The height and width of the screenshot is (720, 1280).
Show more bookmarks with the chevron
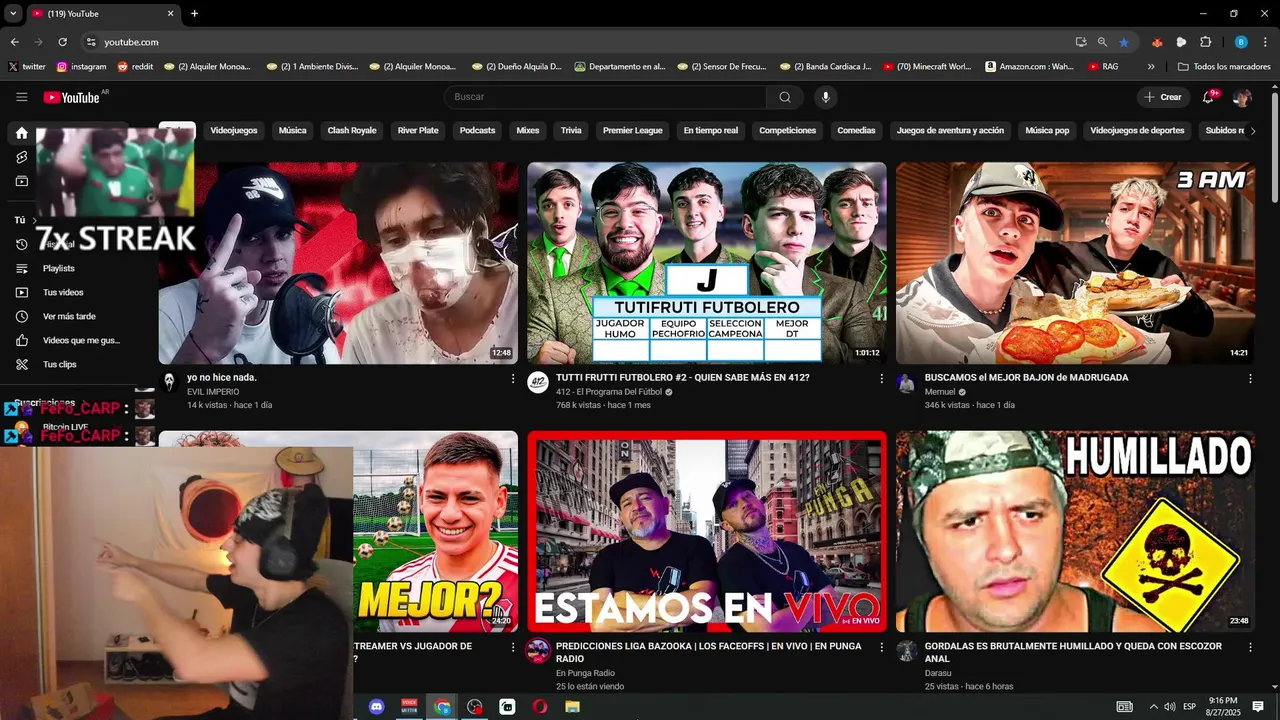[x=1151, y=67]
